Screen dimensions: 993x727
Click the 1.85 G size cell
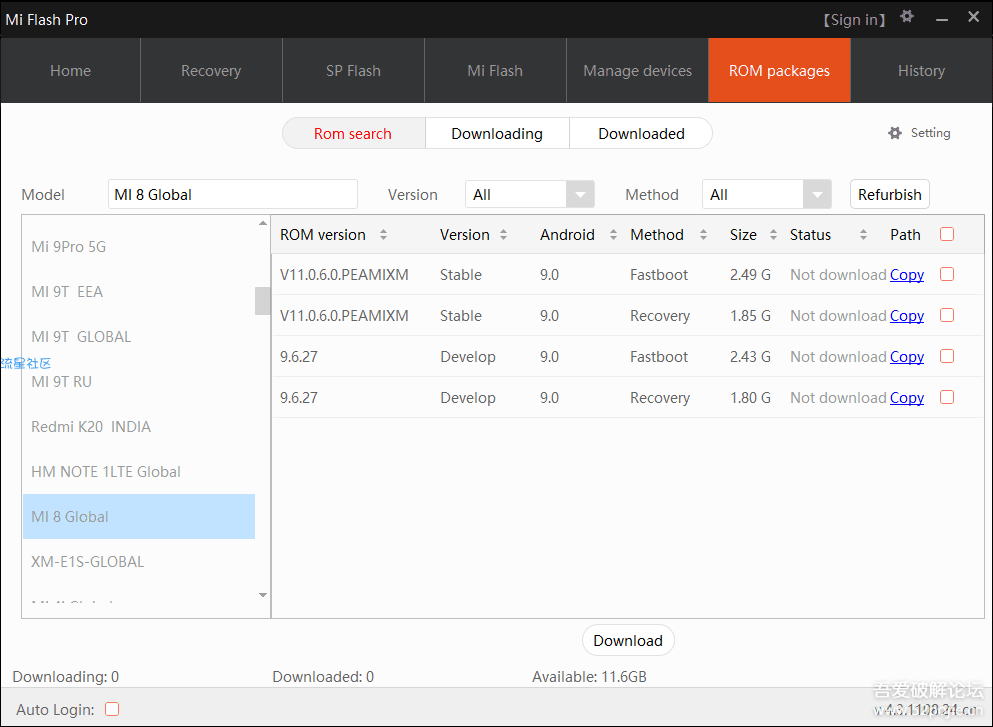tap(750, 316)
